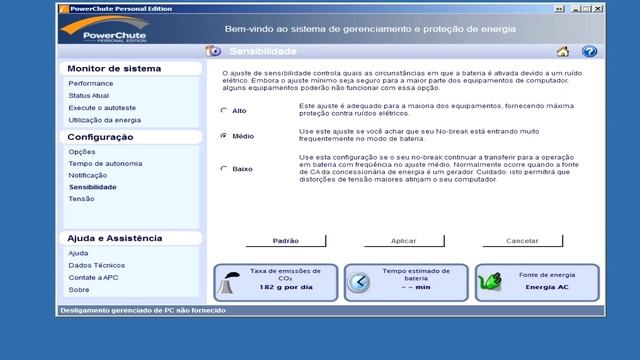Open Opções under Configuração
This screenshot has width=640, height=360.
[82, 152]
